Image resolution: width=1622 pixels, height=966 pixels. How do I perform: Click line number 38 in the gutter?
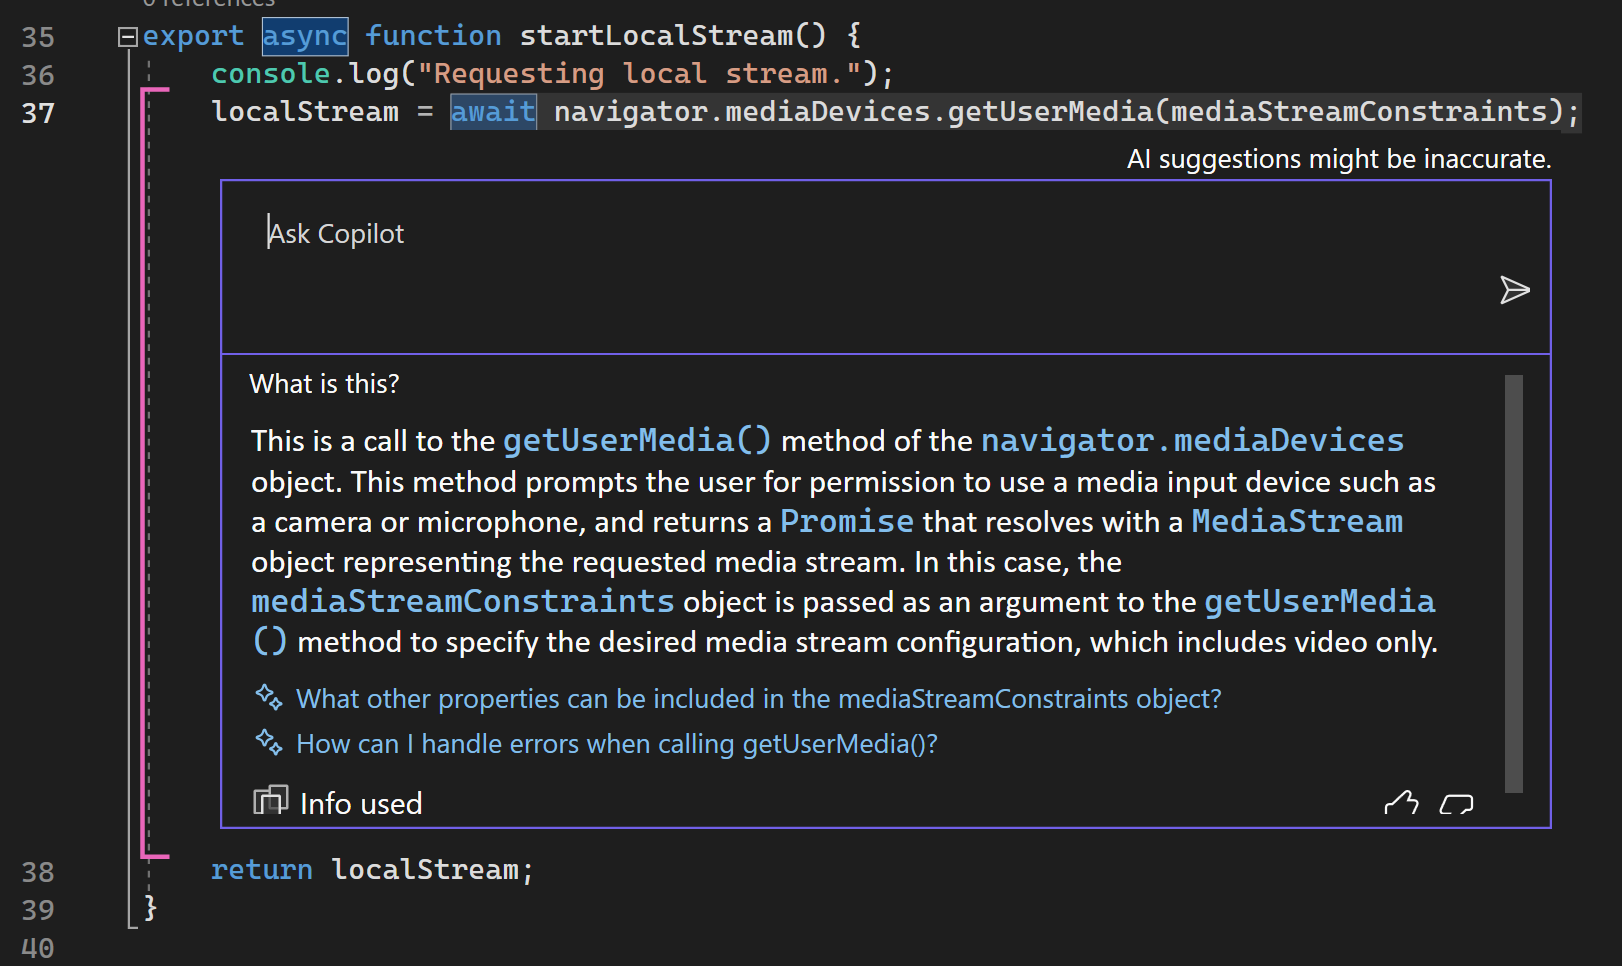[38, 872]
